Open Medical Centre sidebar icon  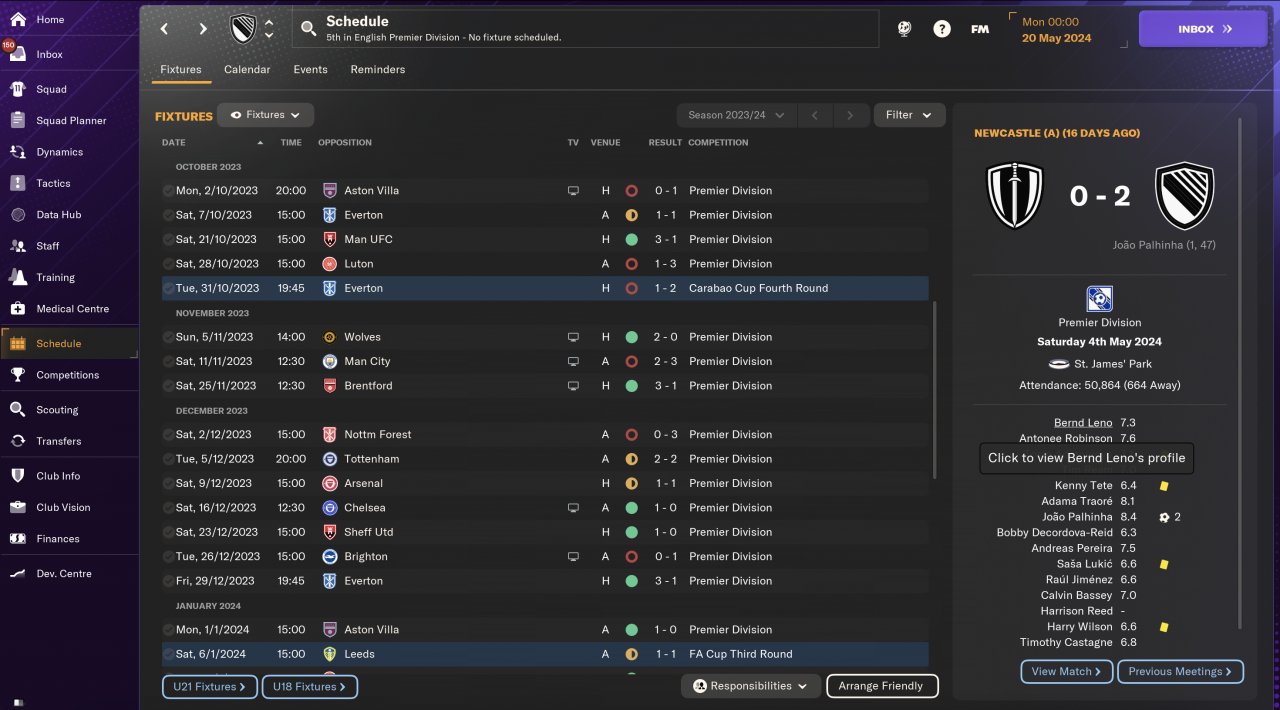coord(18,308)
